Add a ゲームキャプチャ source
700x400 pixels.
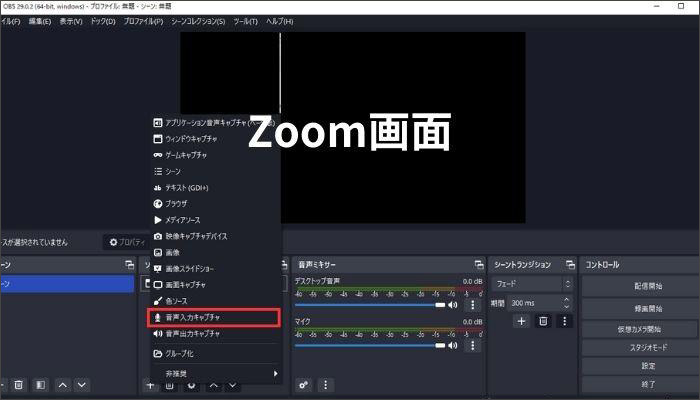click(x=214, y=155)
